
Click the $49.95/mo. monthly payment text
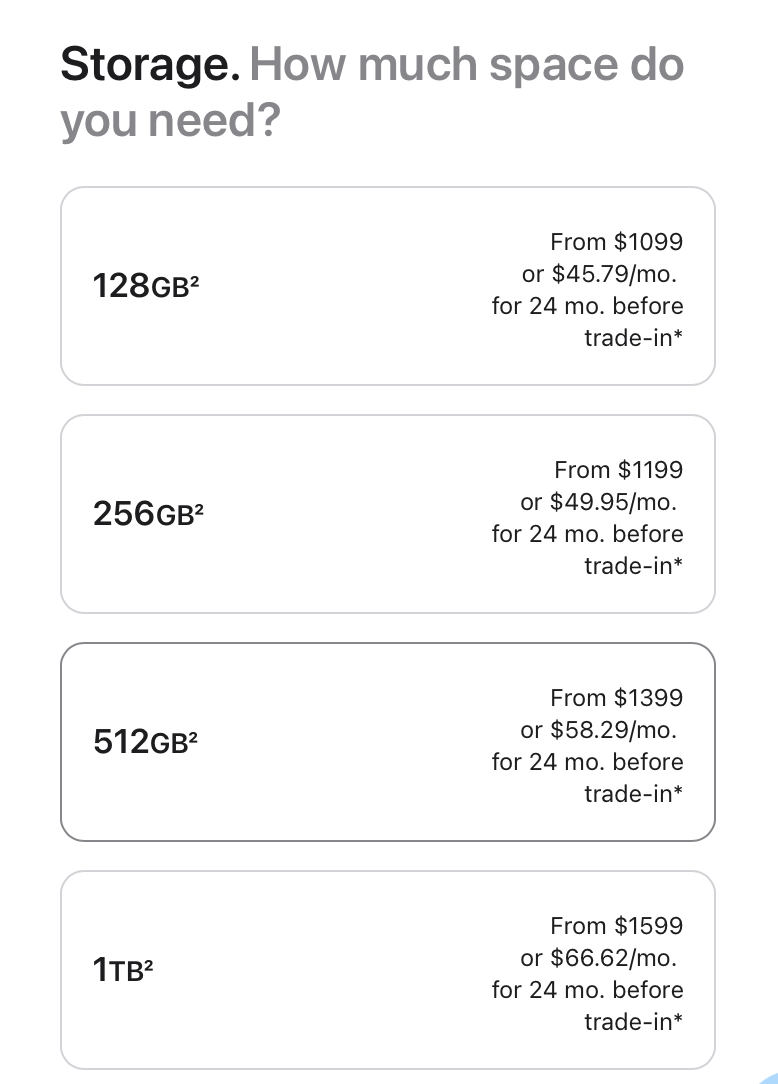[613, 502]
